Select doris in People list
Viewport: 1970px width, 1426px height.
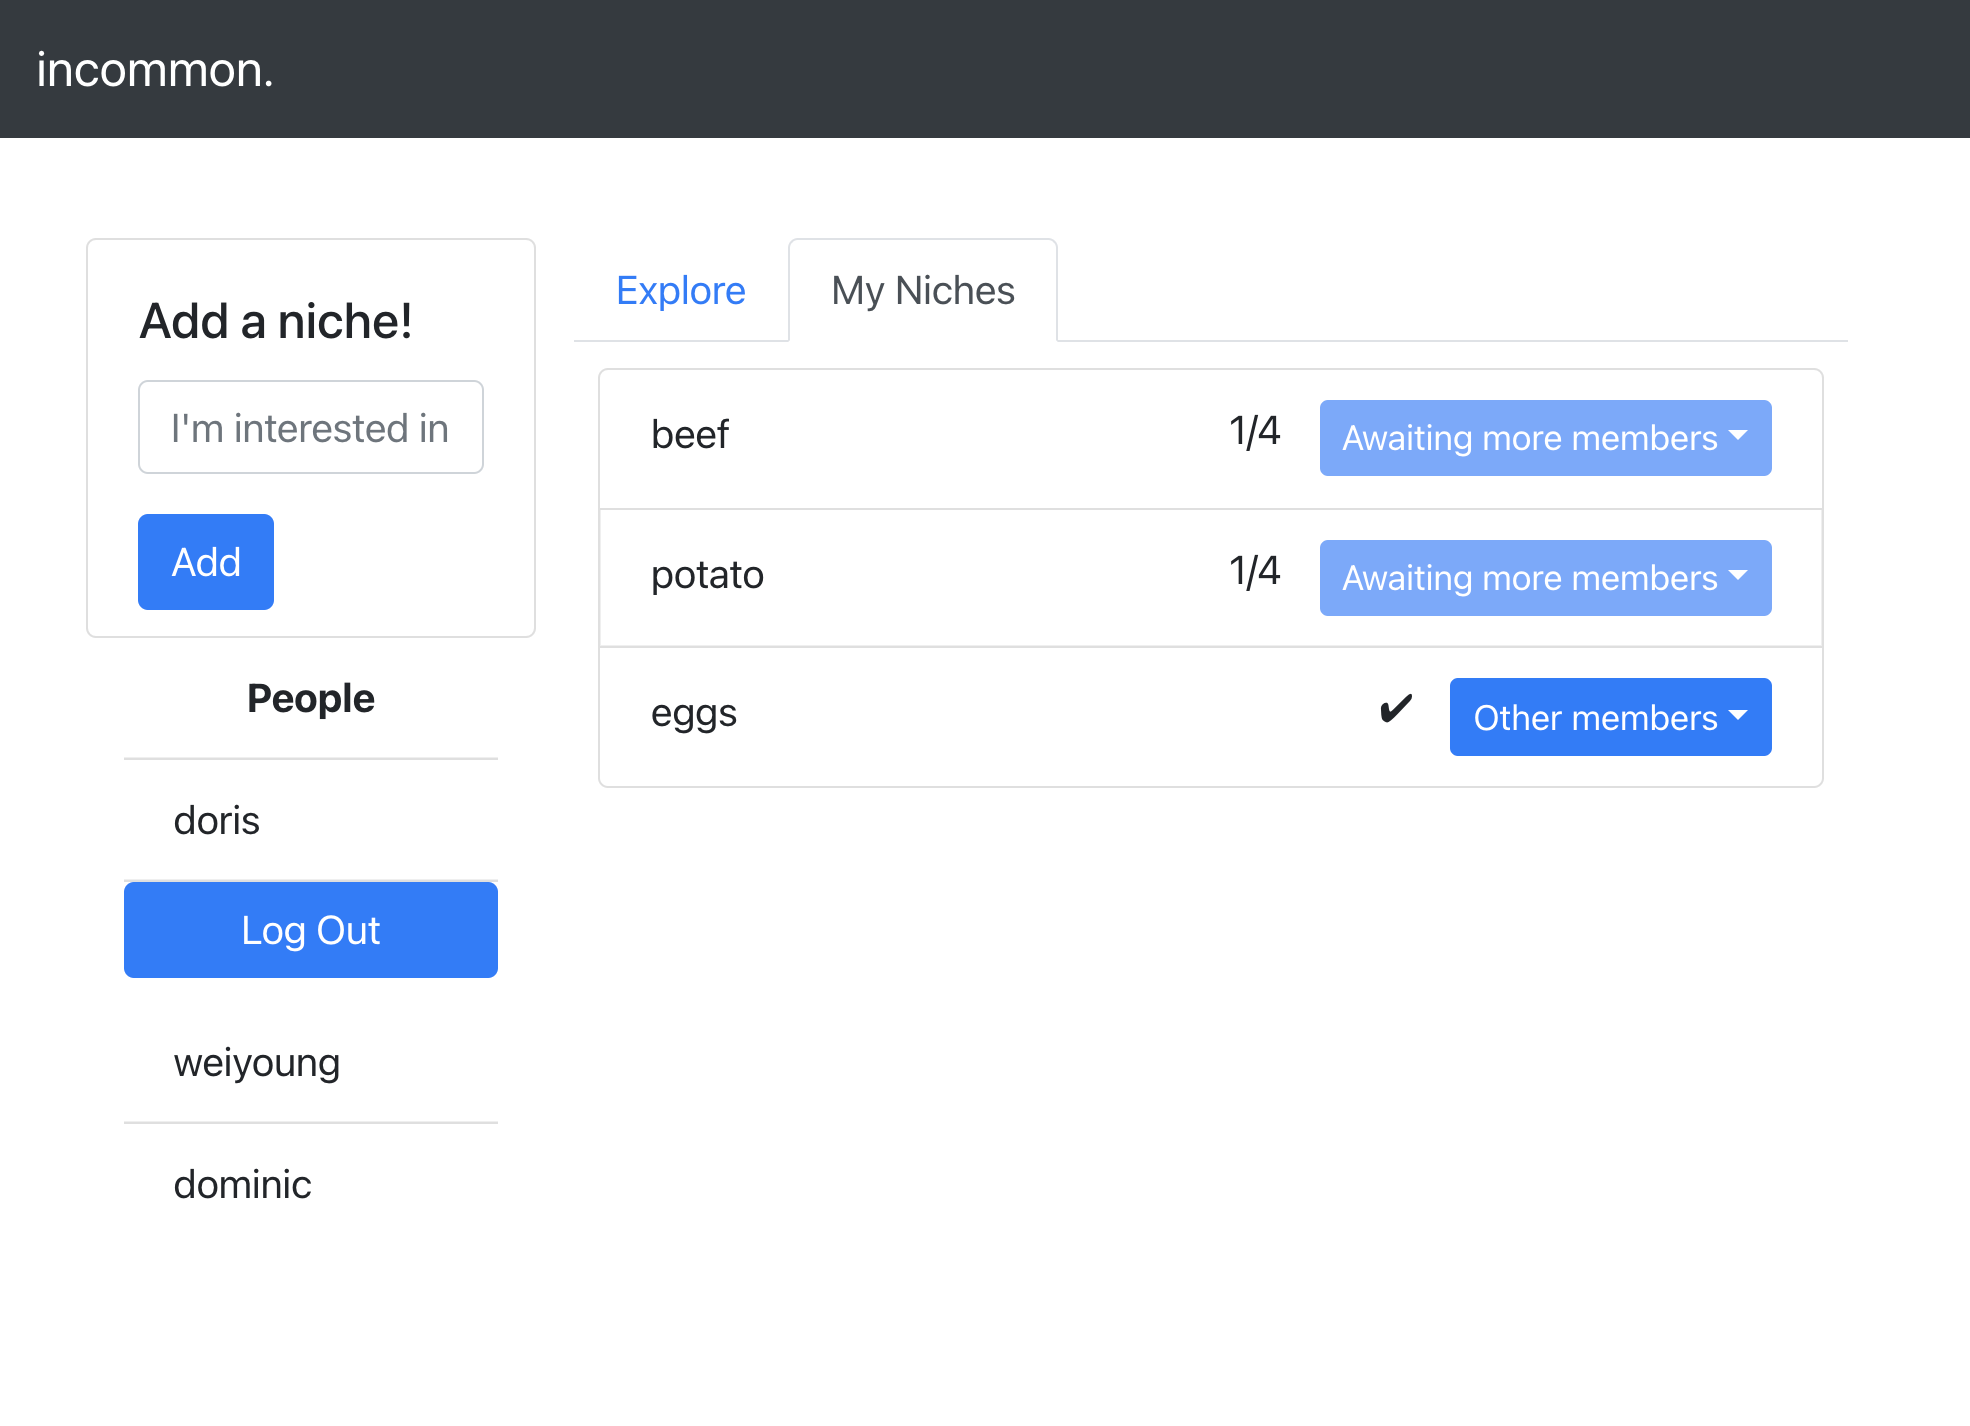[217, 820]
